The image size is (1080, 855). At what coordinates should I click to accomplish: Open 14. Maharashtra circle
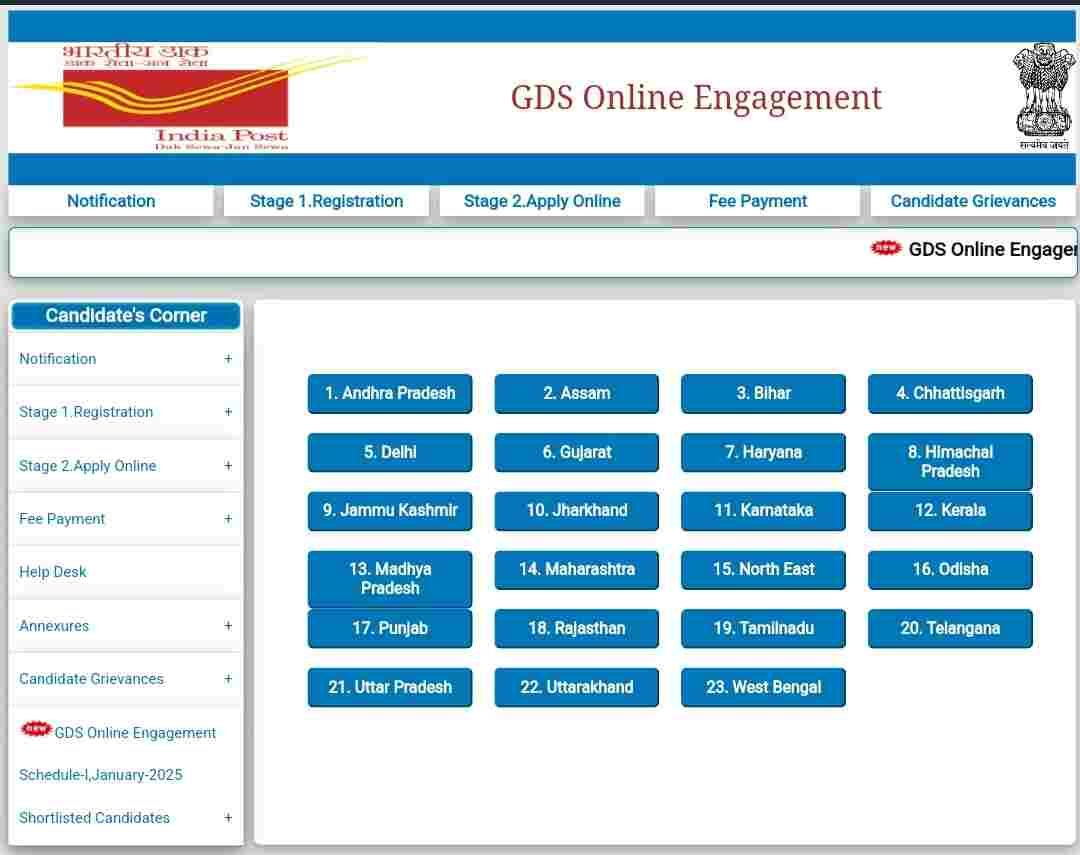click(x=577, y=570)
